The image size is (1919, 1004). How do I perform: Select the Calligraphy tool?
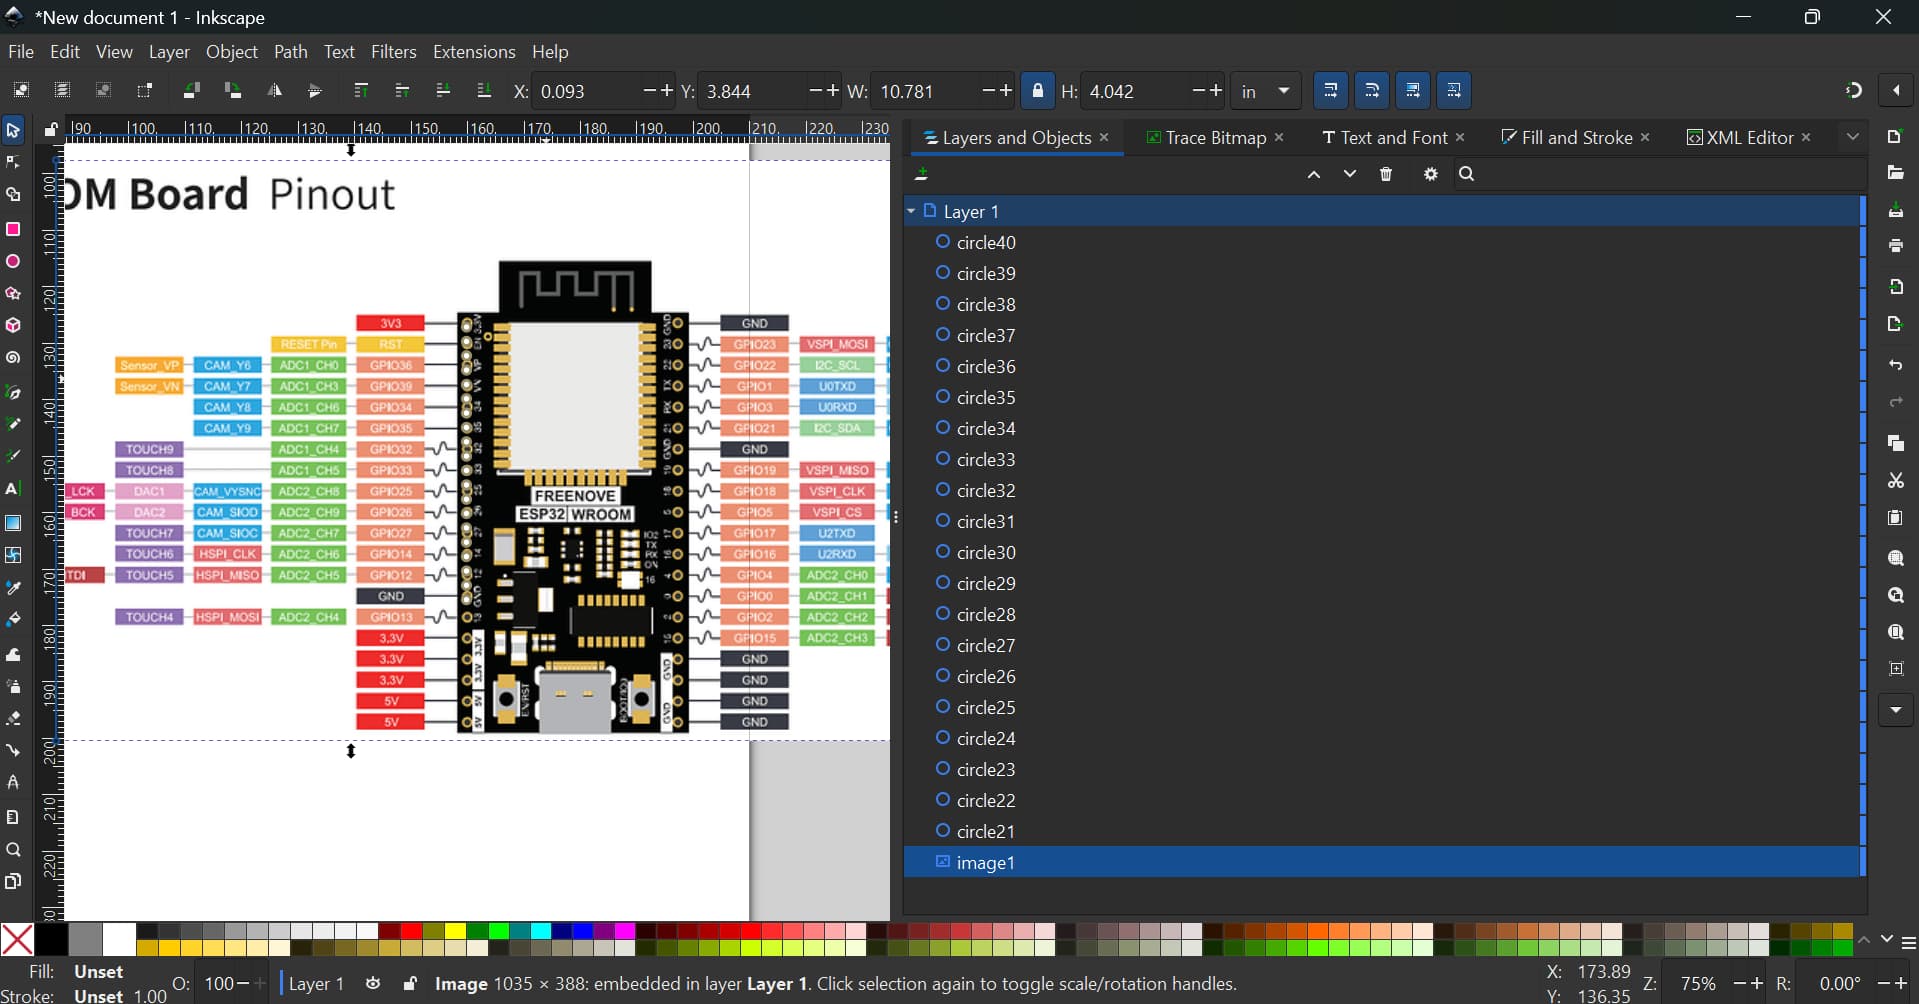pyautogui.click(x=13, y=456)
